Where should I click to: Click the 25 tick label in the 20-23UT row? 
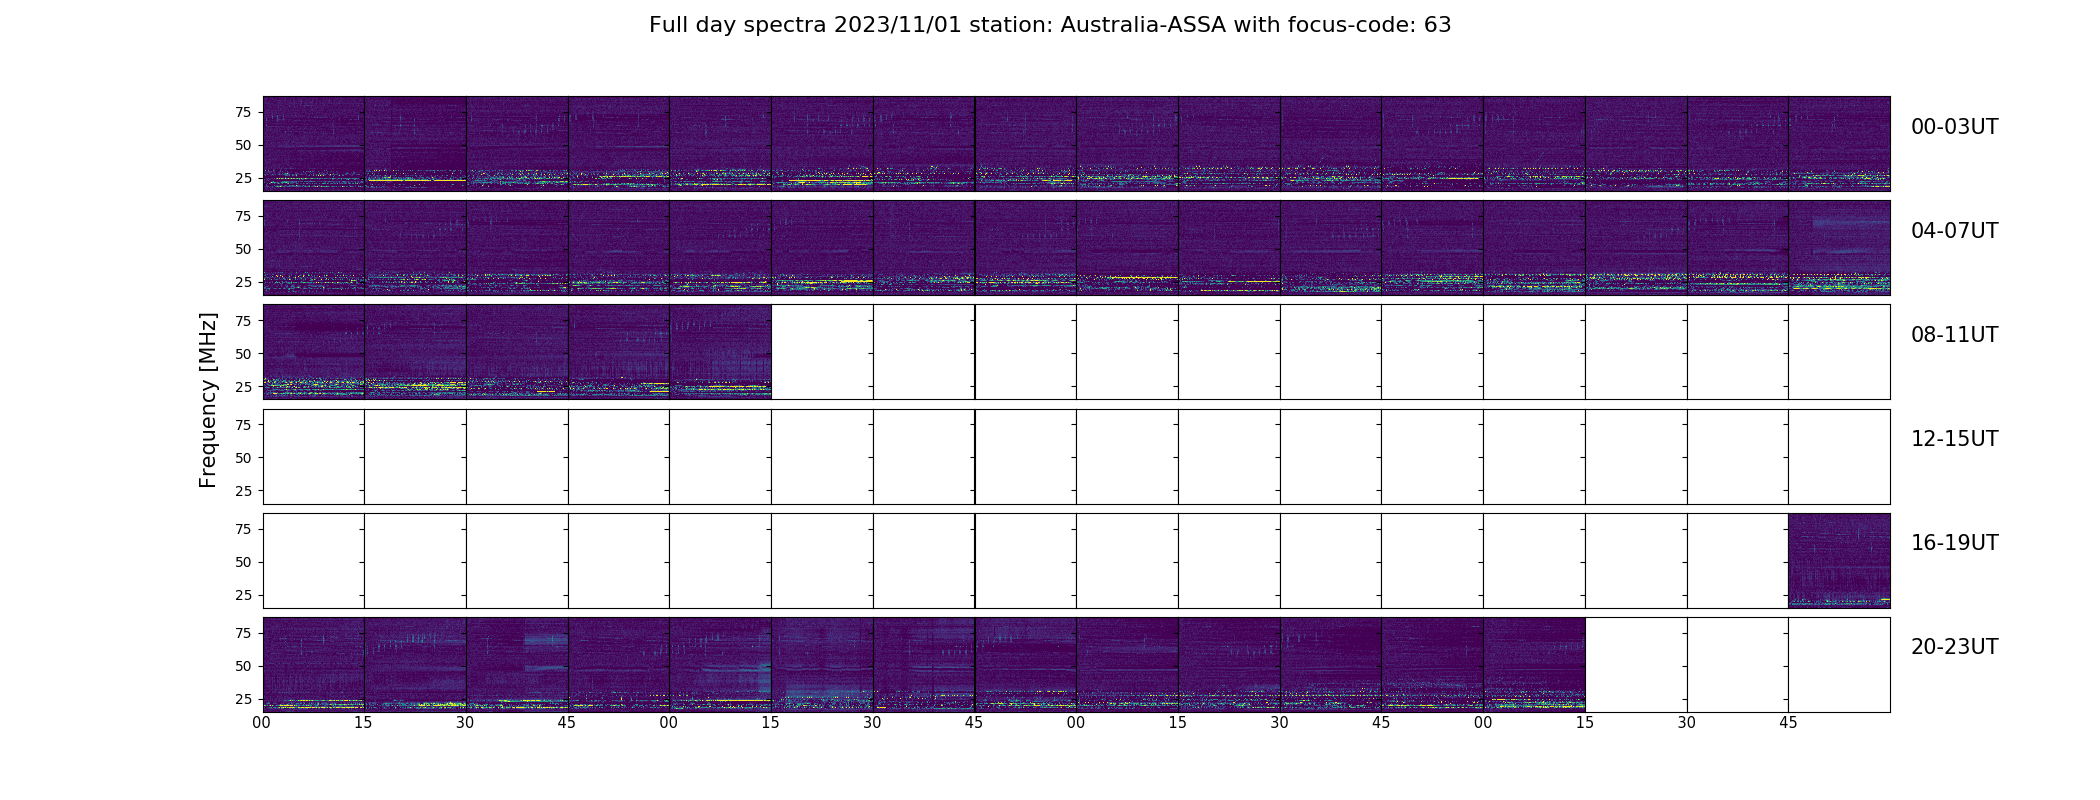[243, 699]
